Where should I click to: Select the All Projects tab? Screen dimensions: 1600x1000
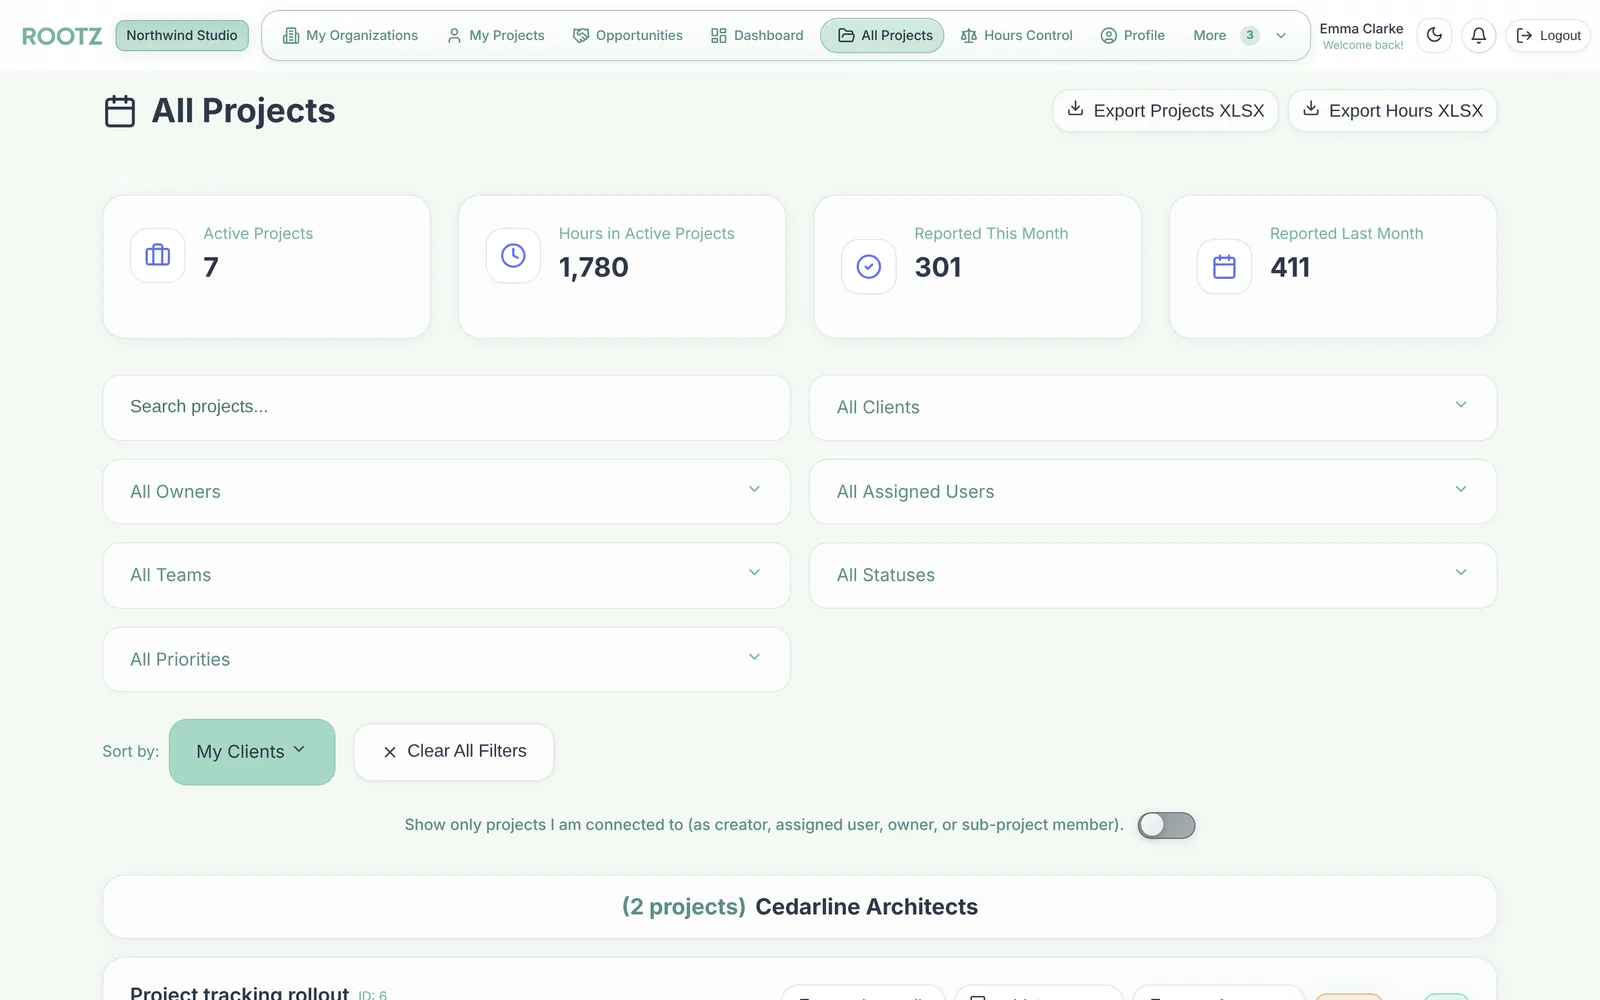click(882, 35)
